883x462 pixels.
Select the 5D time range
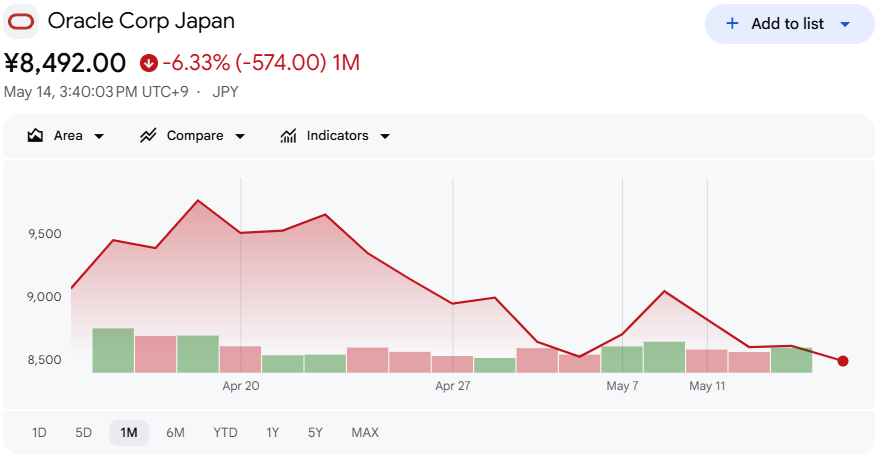pos(83,433)
